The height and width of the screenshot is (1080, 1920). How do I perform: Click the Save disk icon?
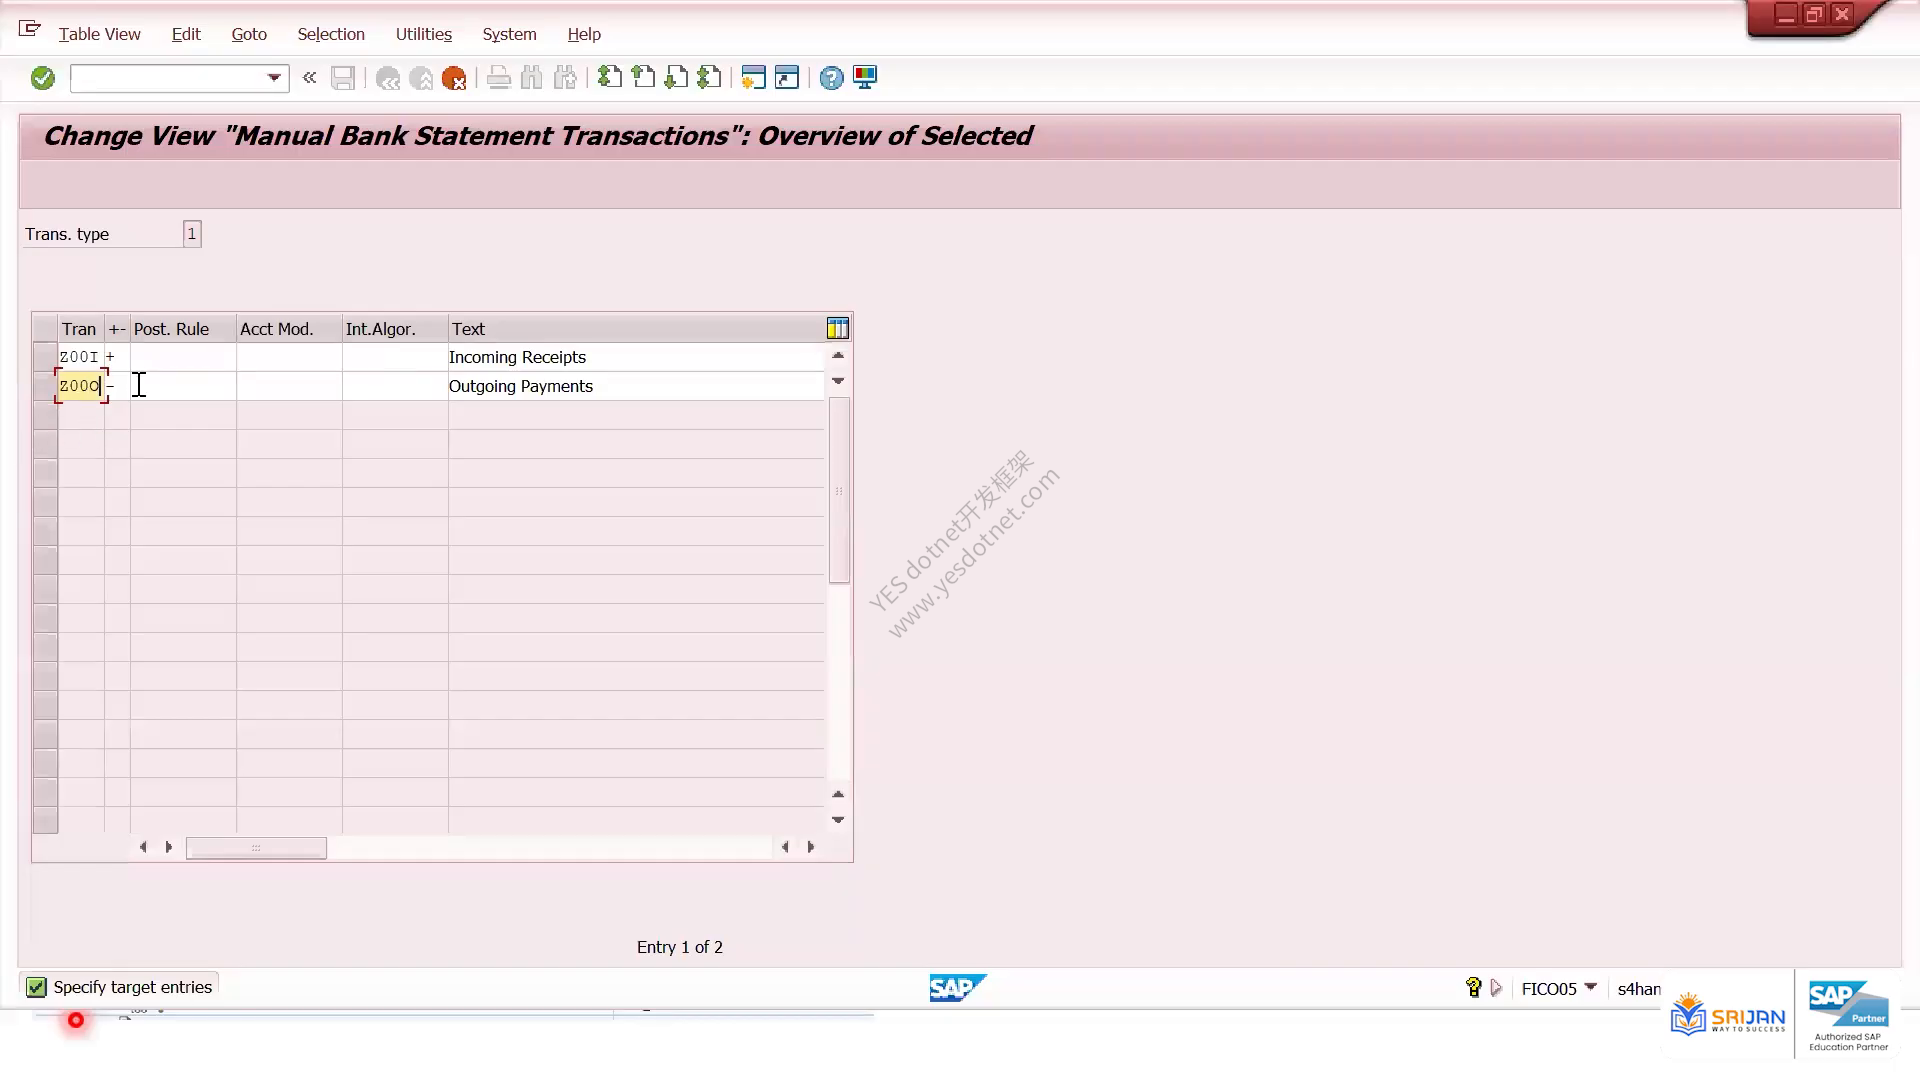[343, 78]
